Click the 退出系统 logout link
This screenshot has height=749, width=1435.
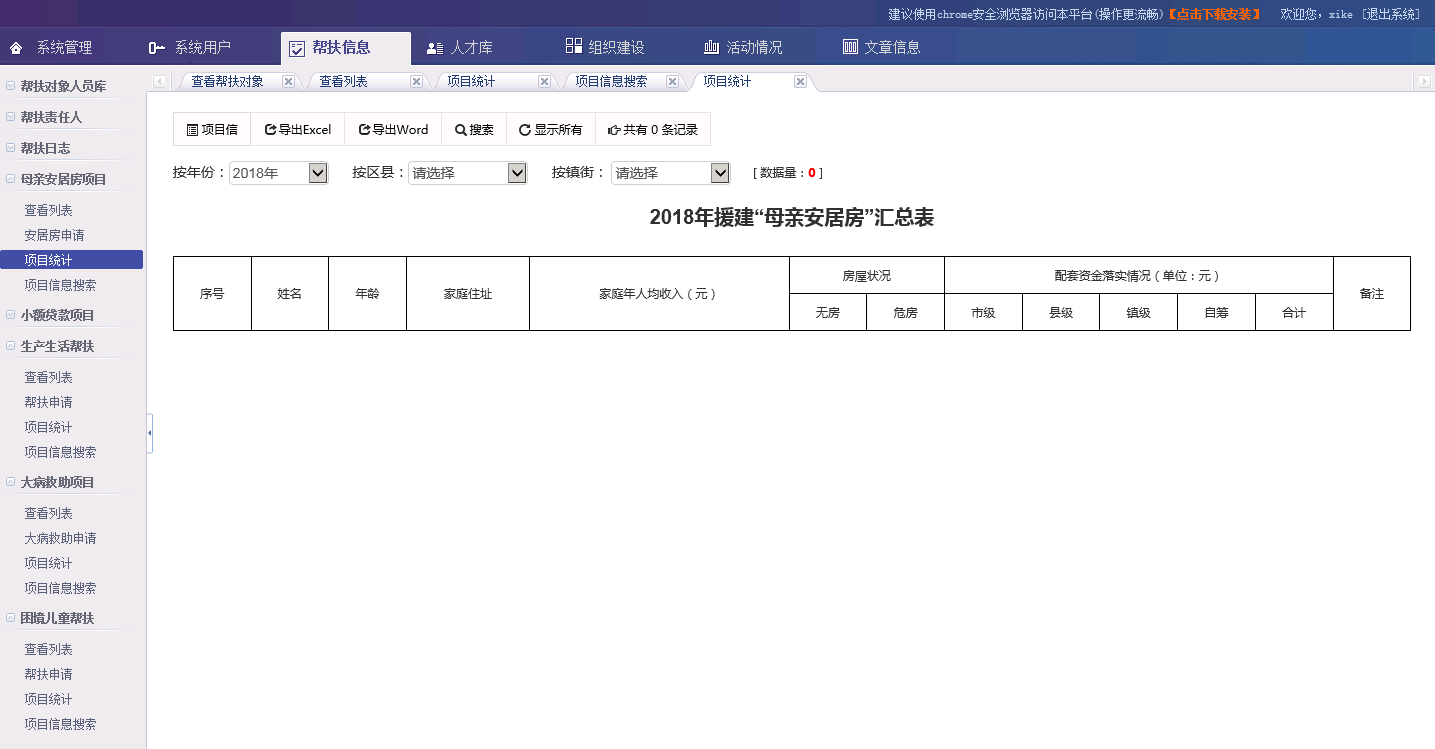point(1391,14)
